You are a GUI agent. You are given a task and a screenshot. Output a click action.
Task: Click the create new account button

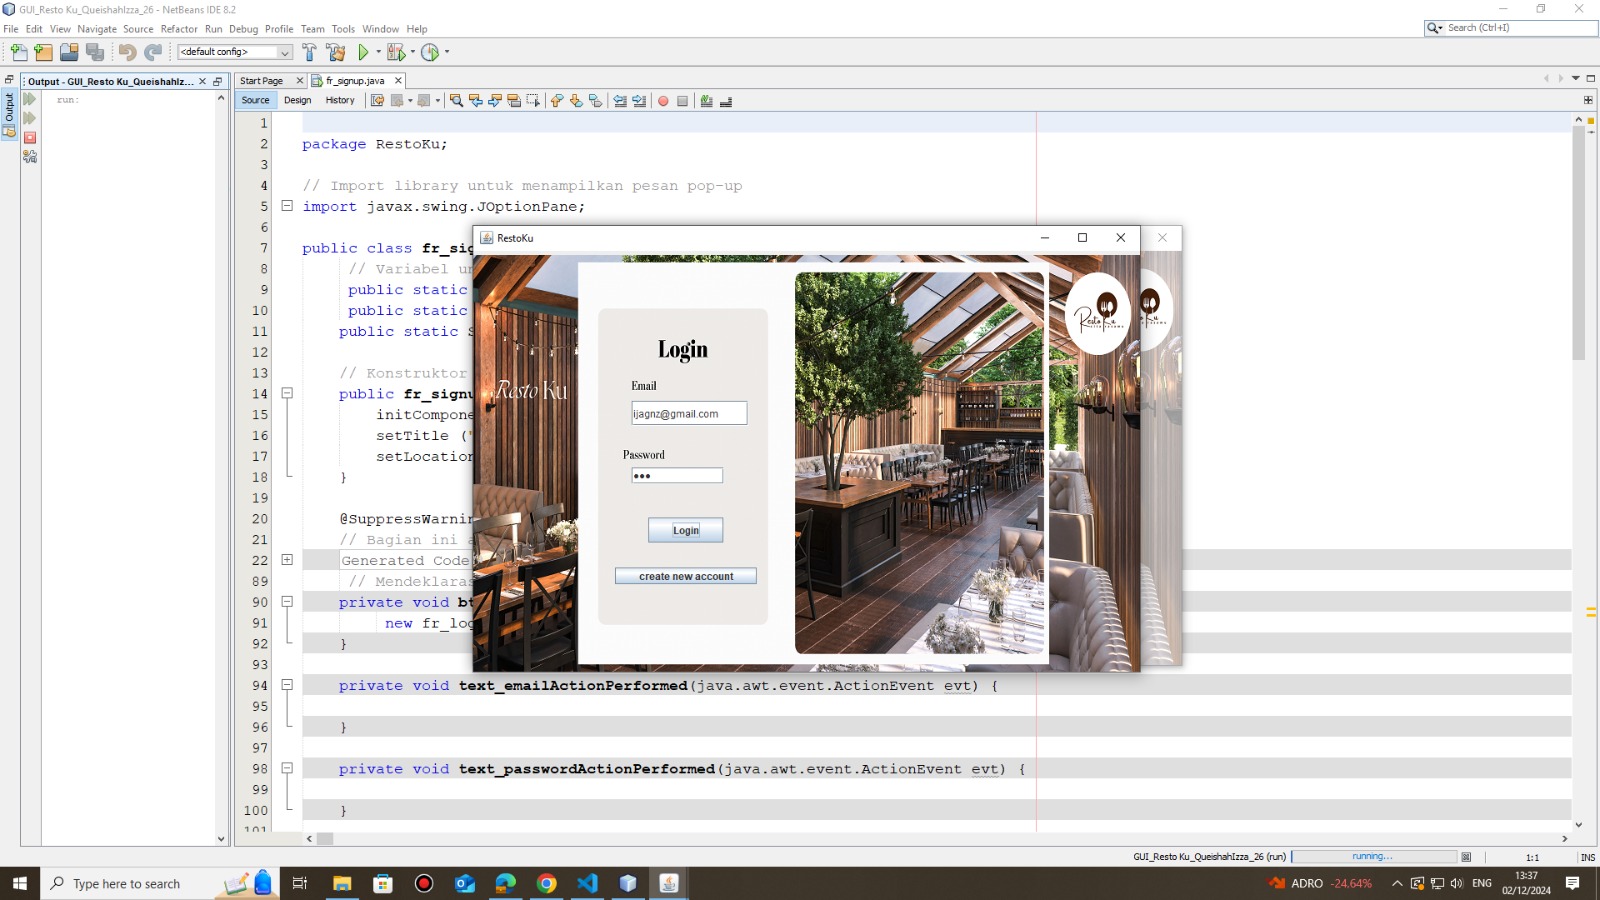click(x=686, y=576)
